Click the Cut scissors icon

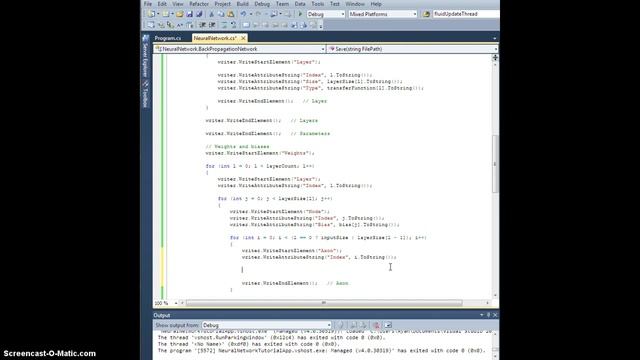point(211,14)
